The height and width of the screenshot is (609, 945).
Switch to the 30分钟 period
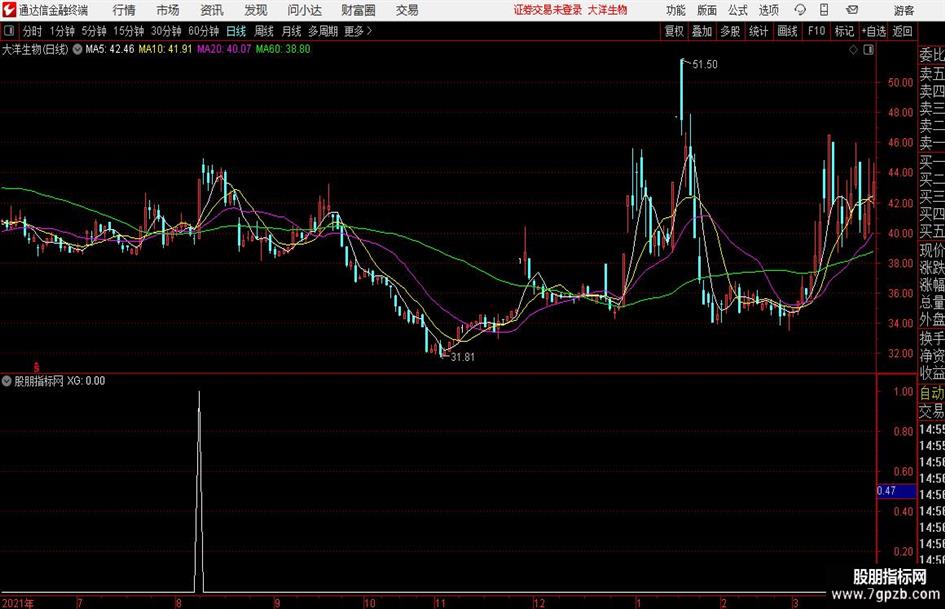tap(166, 31)
